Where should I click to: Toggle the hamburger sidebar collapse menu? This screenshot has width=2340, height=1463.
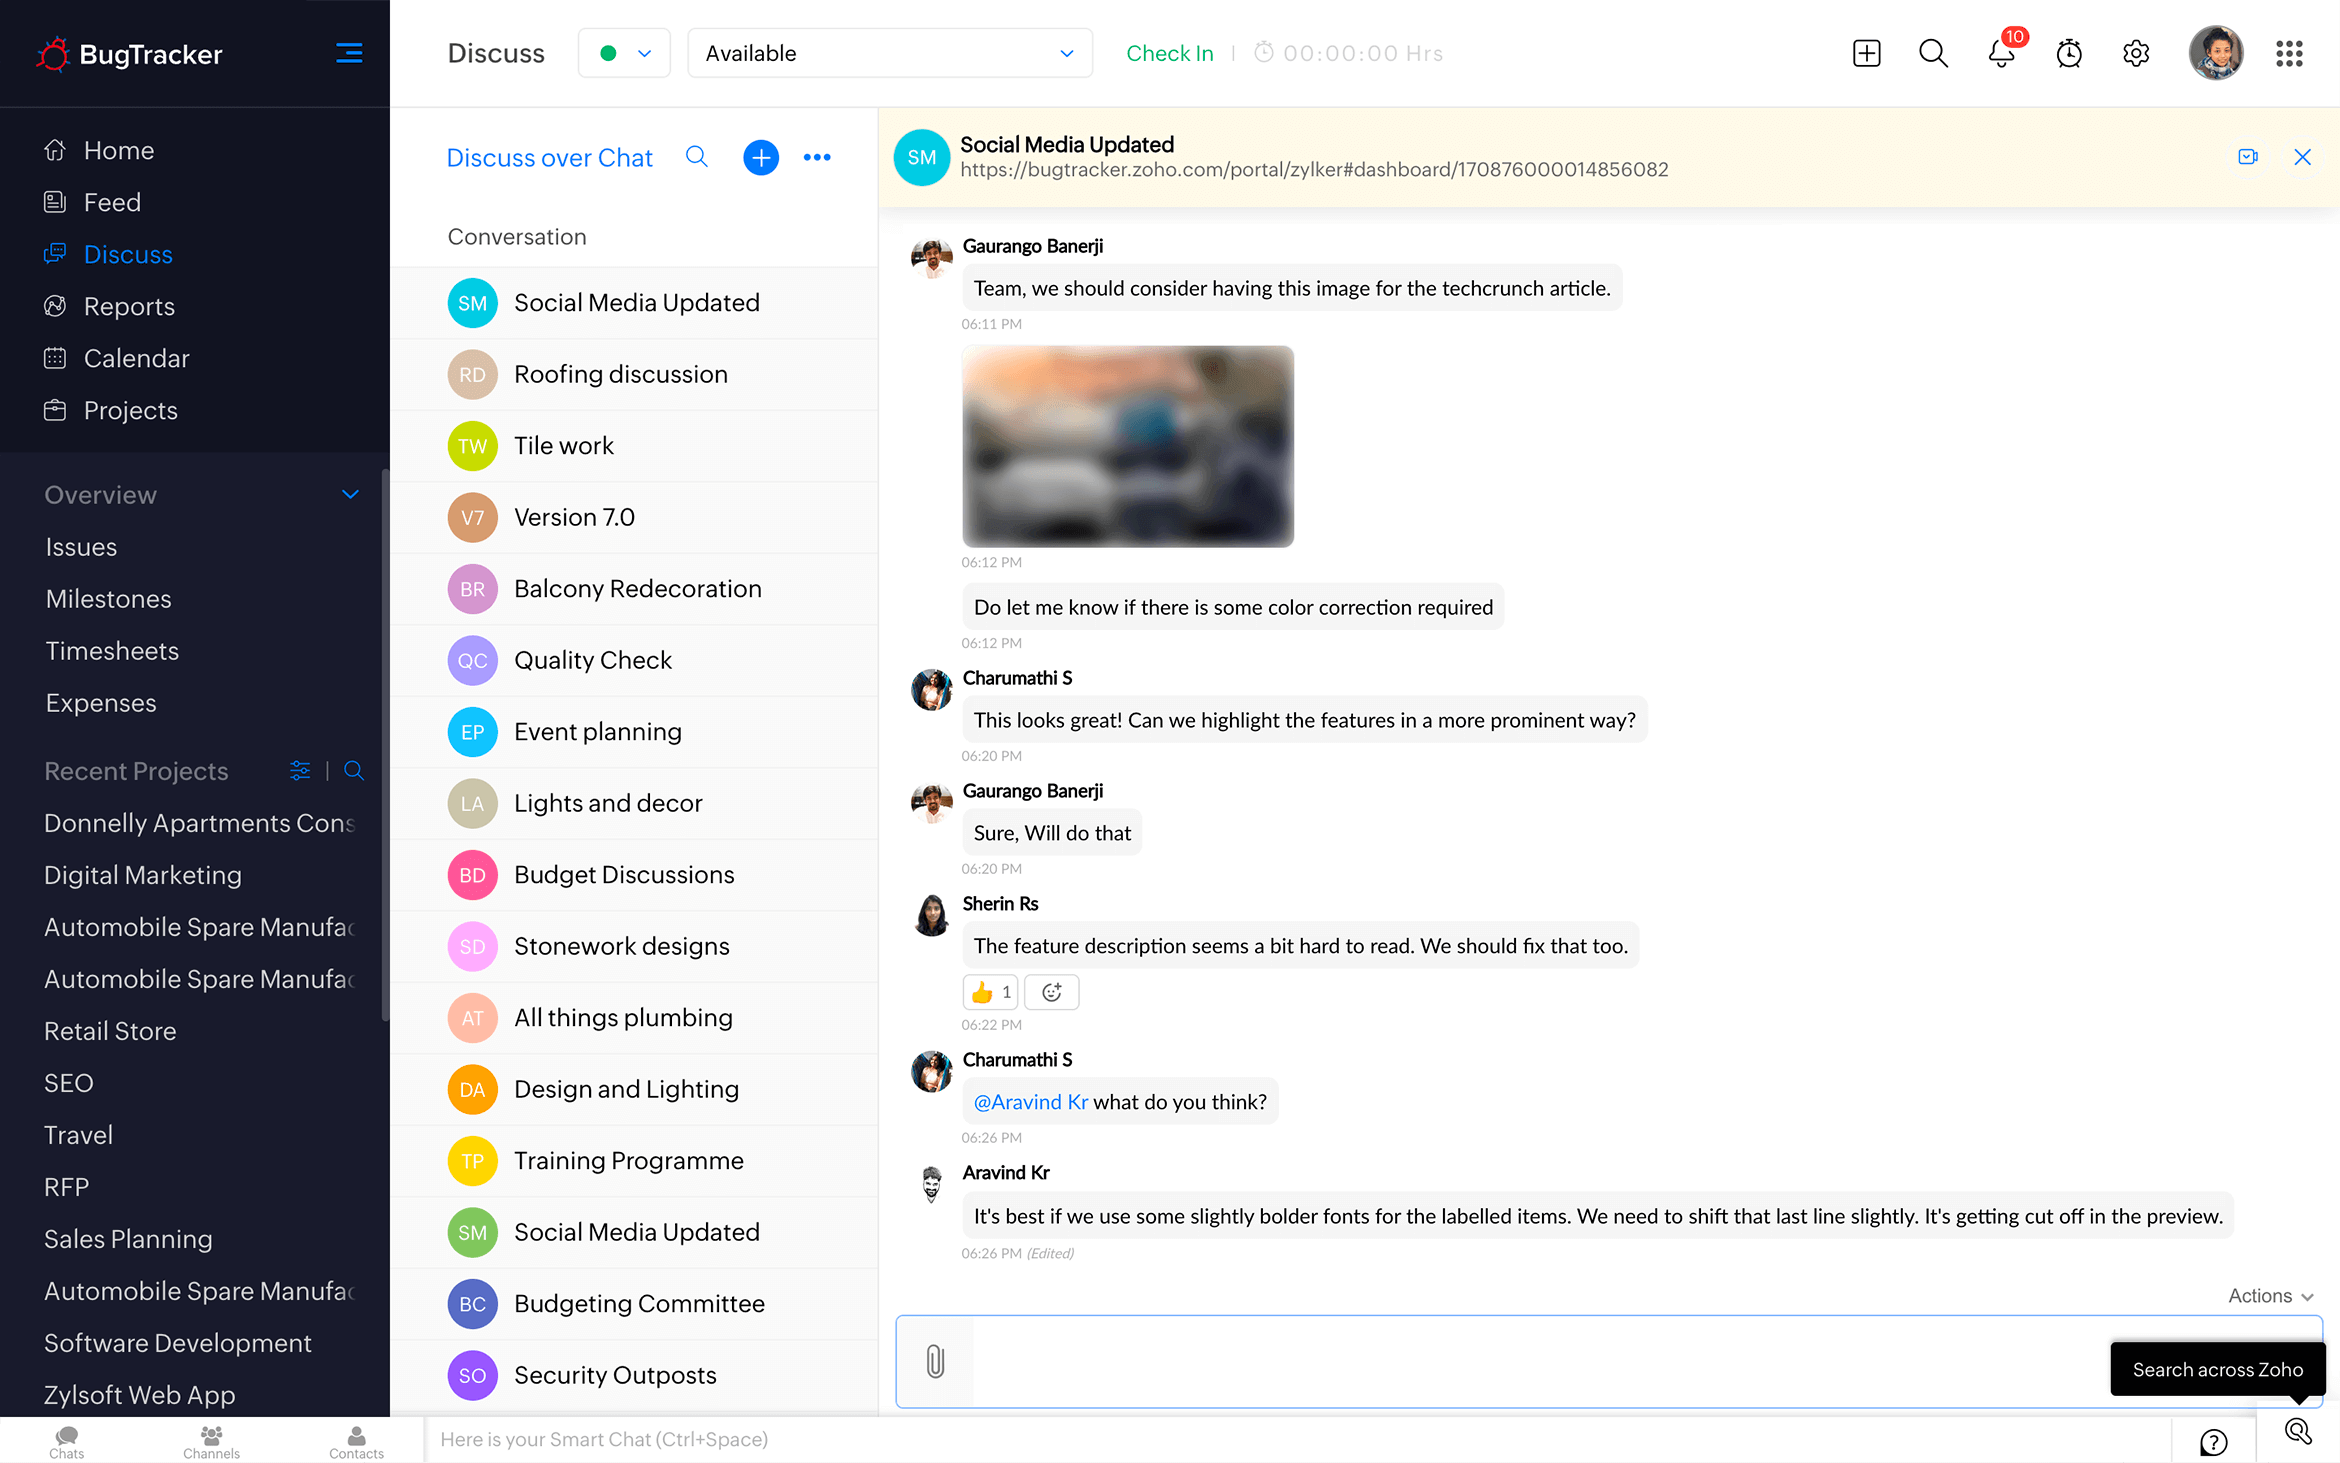click(x=349, y=53)
